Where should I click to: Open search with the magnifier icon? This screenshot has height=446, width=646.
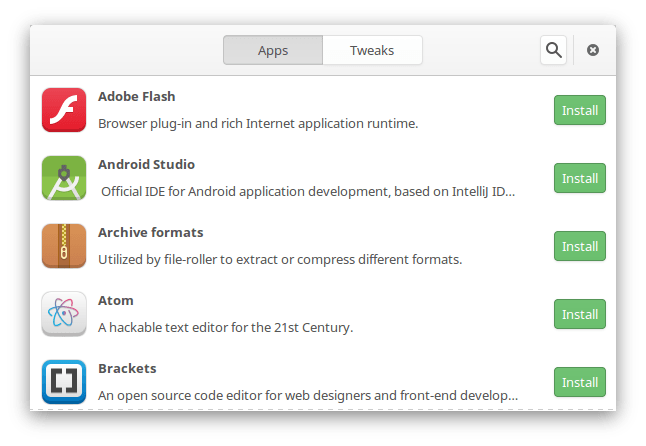click(x=553, y=50)
